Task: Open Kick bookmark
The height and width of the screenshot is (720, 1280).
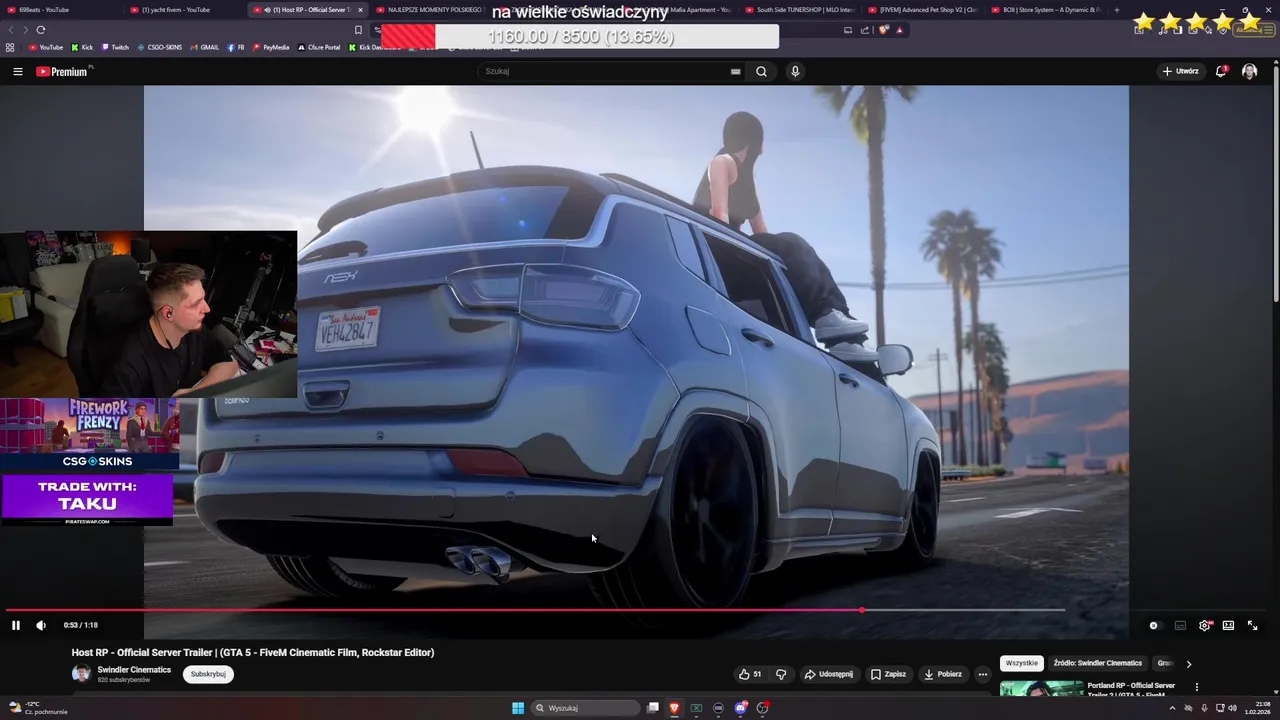Action: click(82, 47)
